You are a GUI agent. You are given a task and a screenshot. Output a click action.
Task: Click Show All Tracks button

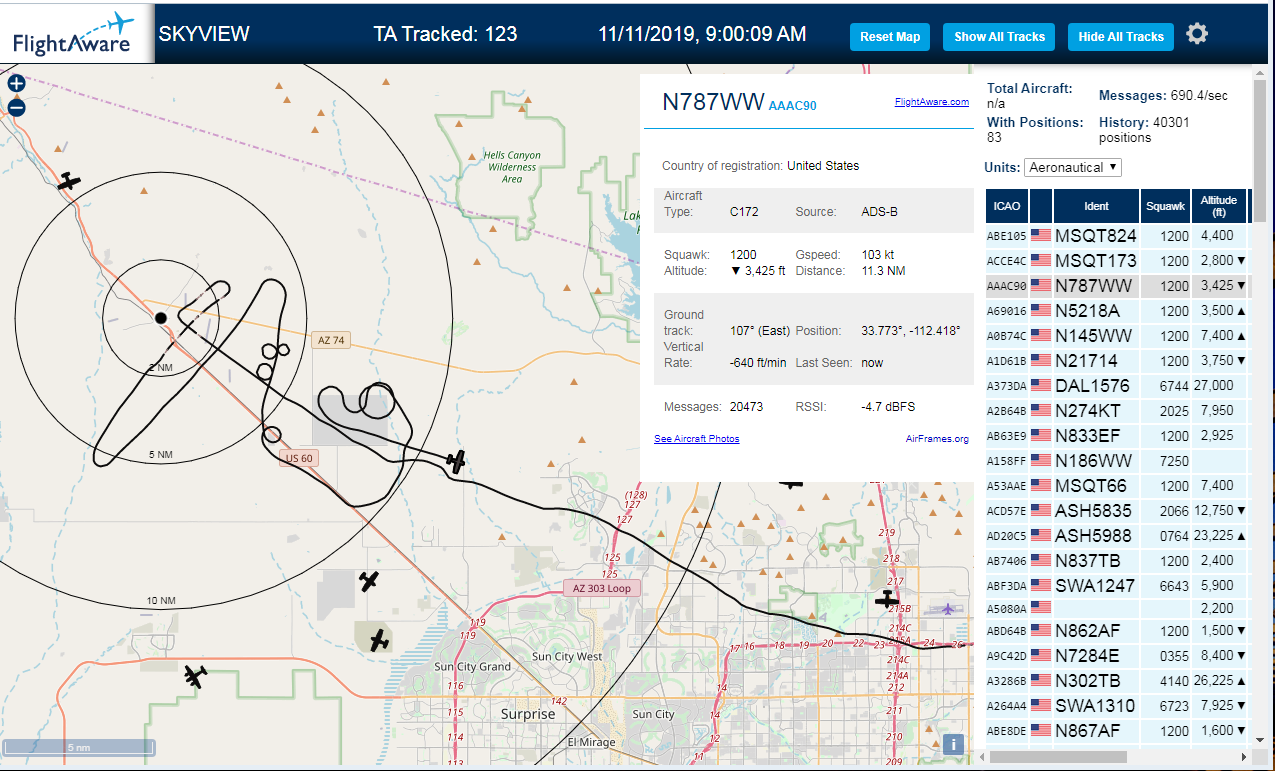[x=999, y=37]
